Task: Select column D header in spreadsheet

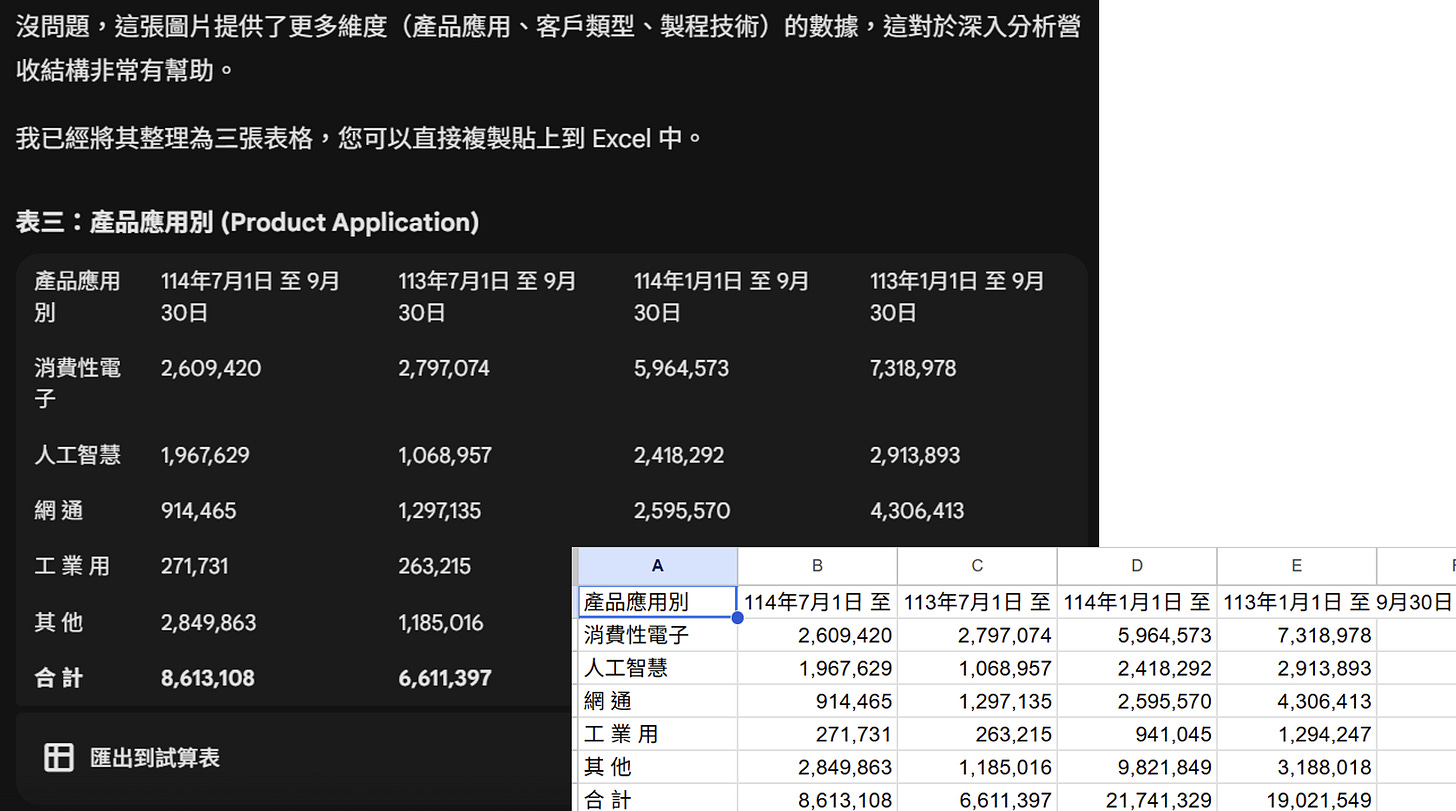Action: click(1137, 566)
